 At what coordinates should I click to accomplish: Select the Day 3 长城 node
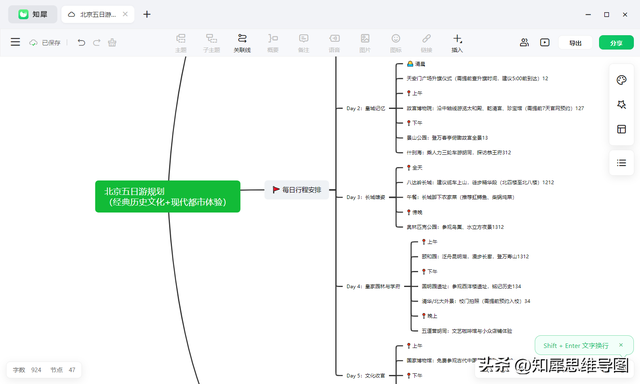(x=366, y=197)
